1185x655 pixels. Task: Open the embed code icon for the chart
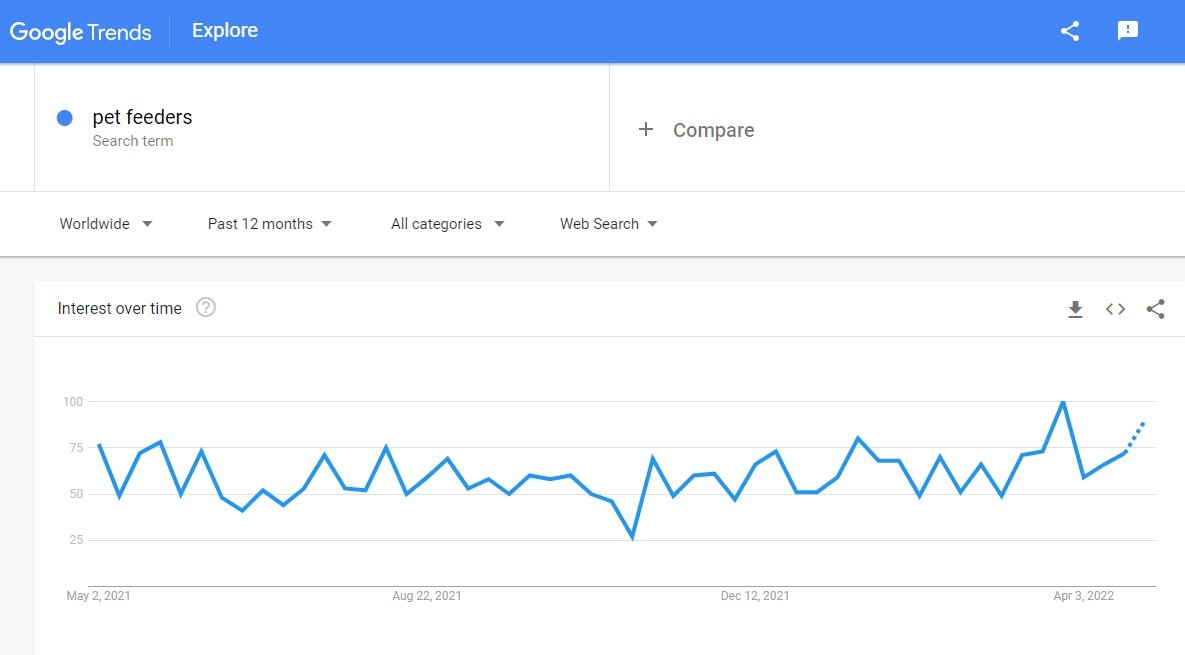1115,309
